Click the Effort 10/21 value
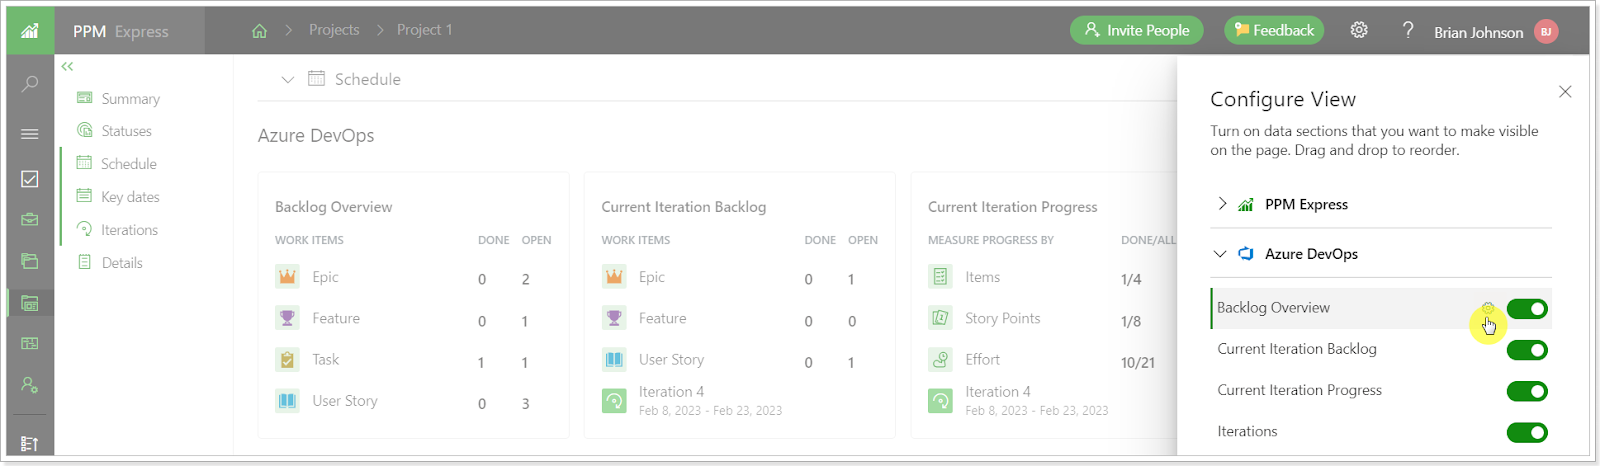 [x=1138, y=363]
